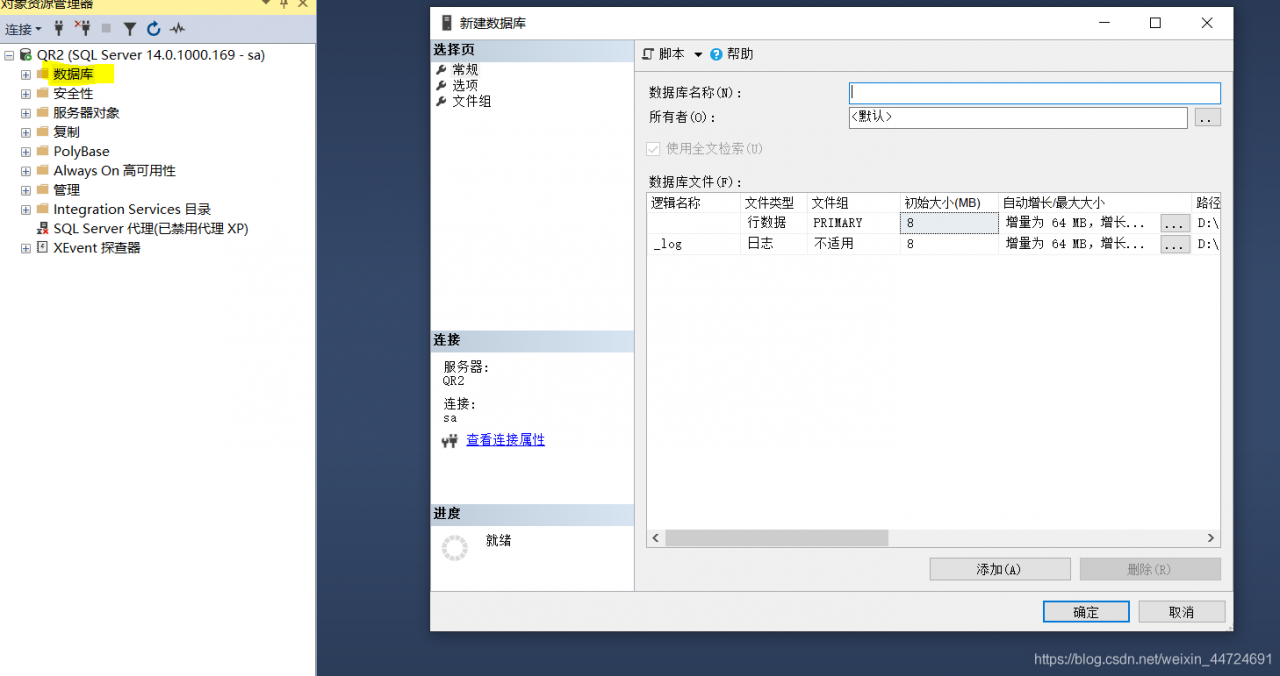Open 查看连接属性 link
The height and width of the screenshot is (676, 1280).
(x=505, y=440)
